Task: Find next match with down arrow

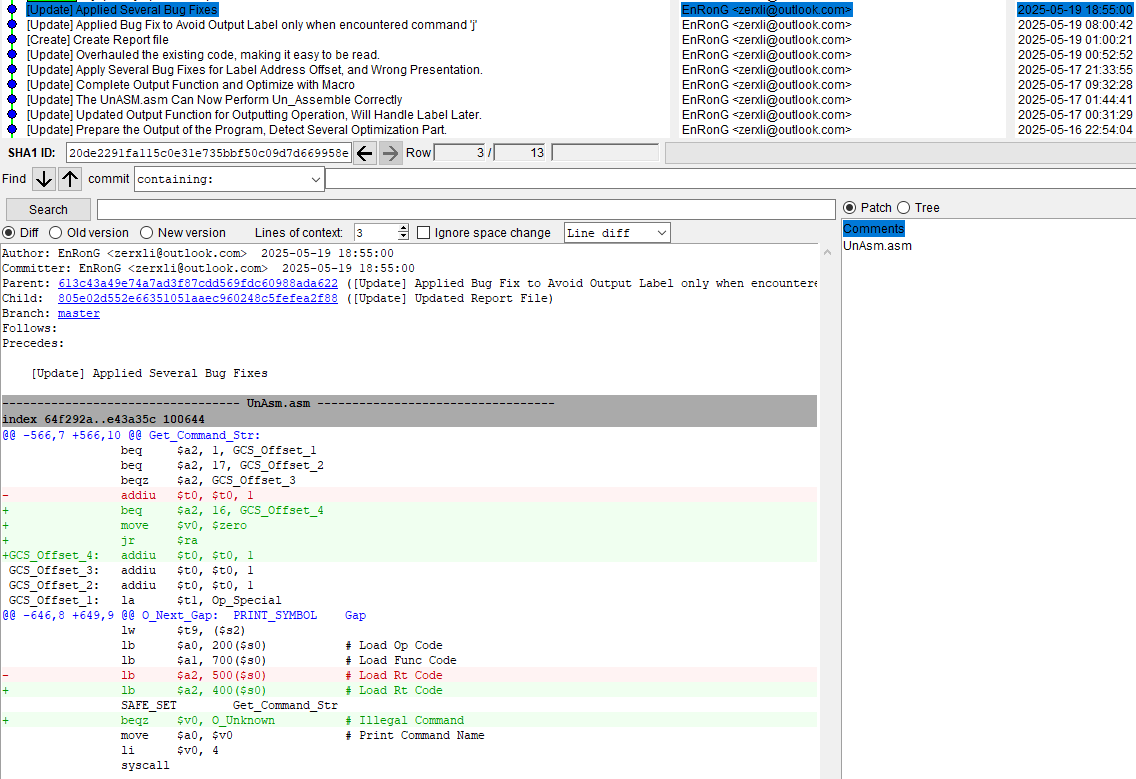Action: 44,179
